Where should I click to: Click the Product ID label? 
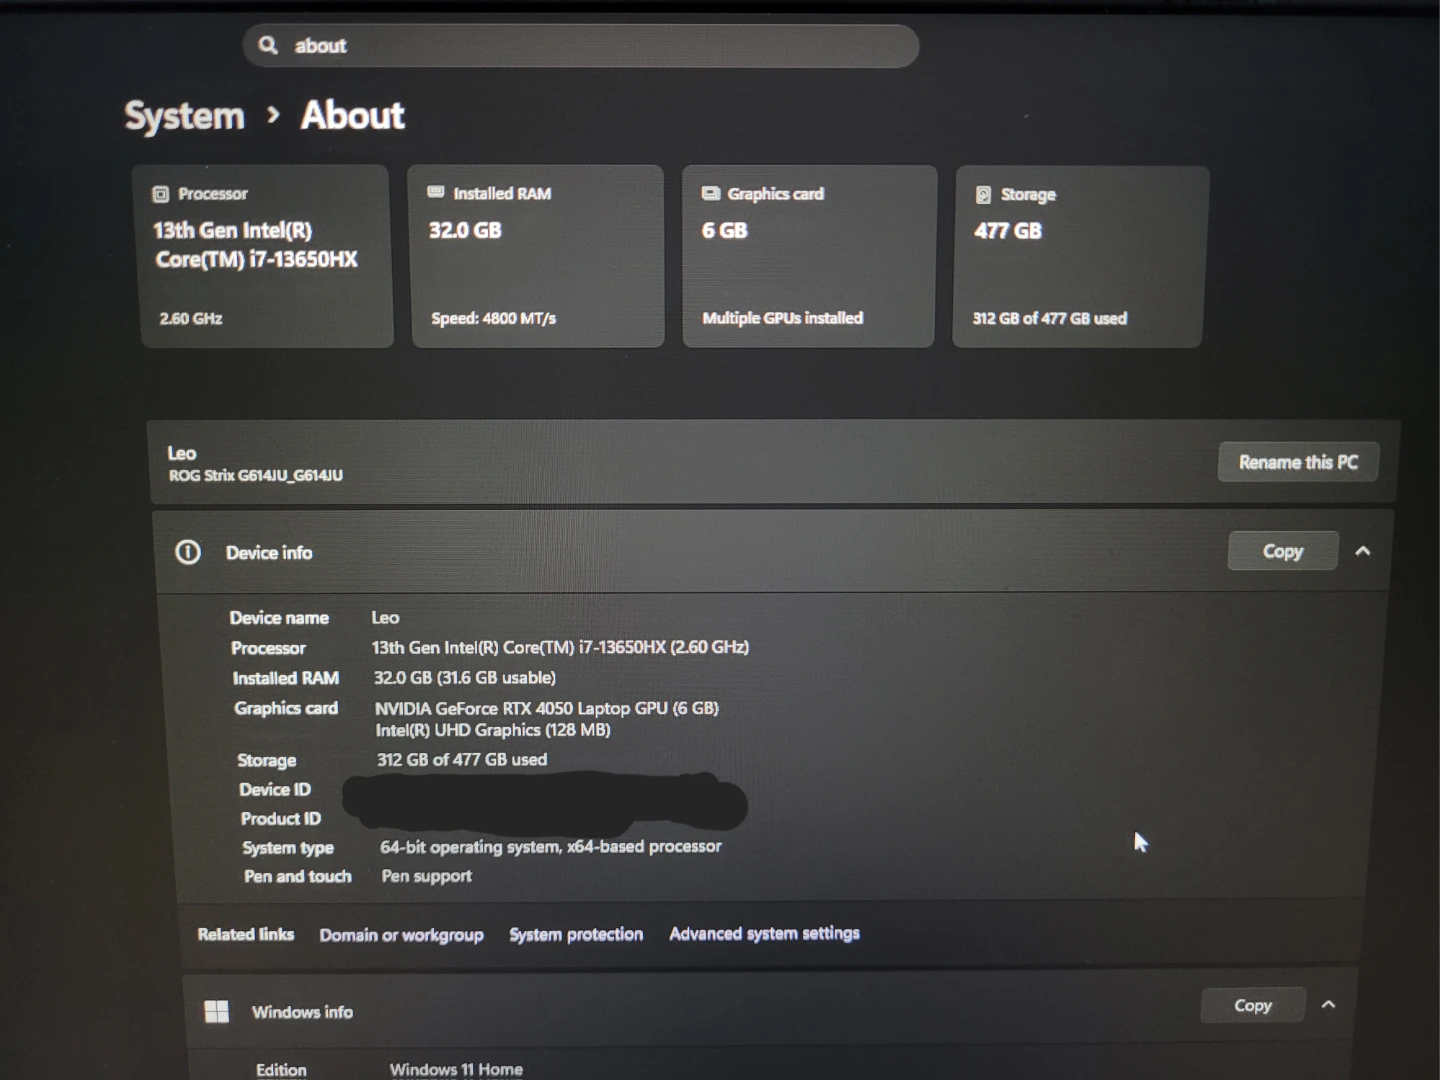click(281, 818)
